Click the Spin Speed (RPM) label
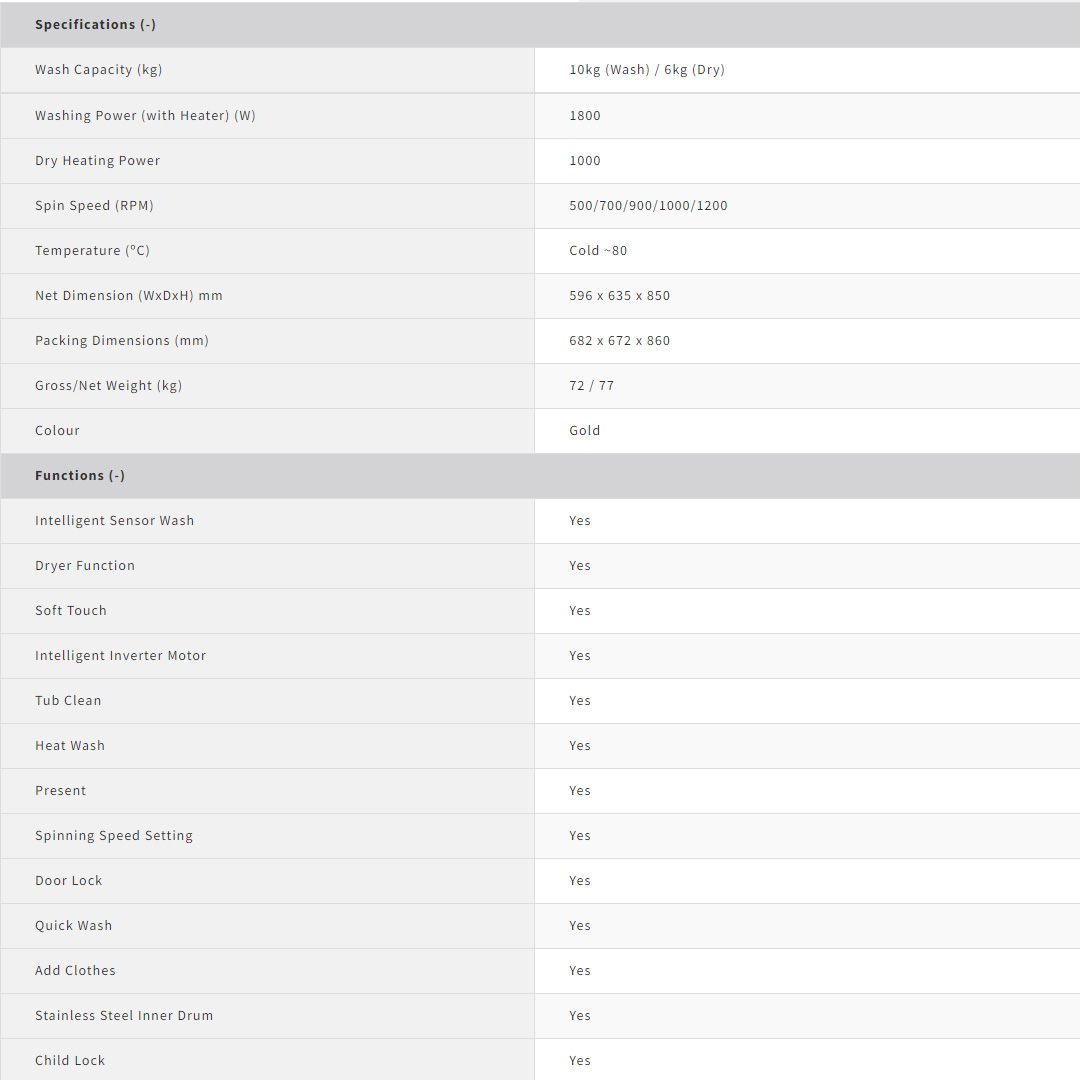 [94, 205]
